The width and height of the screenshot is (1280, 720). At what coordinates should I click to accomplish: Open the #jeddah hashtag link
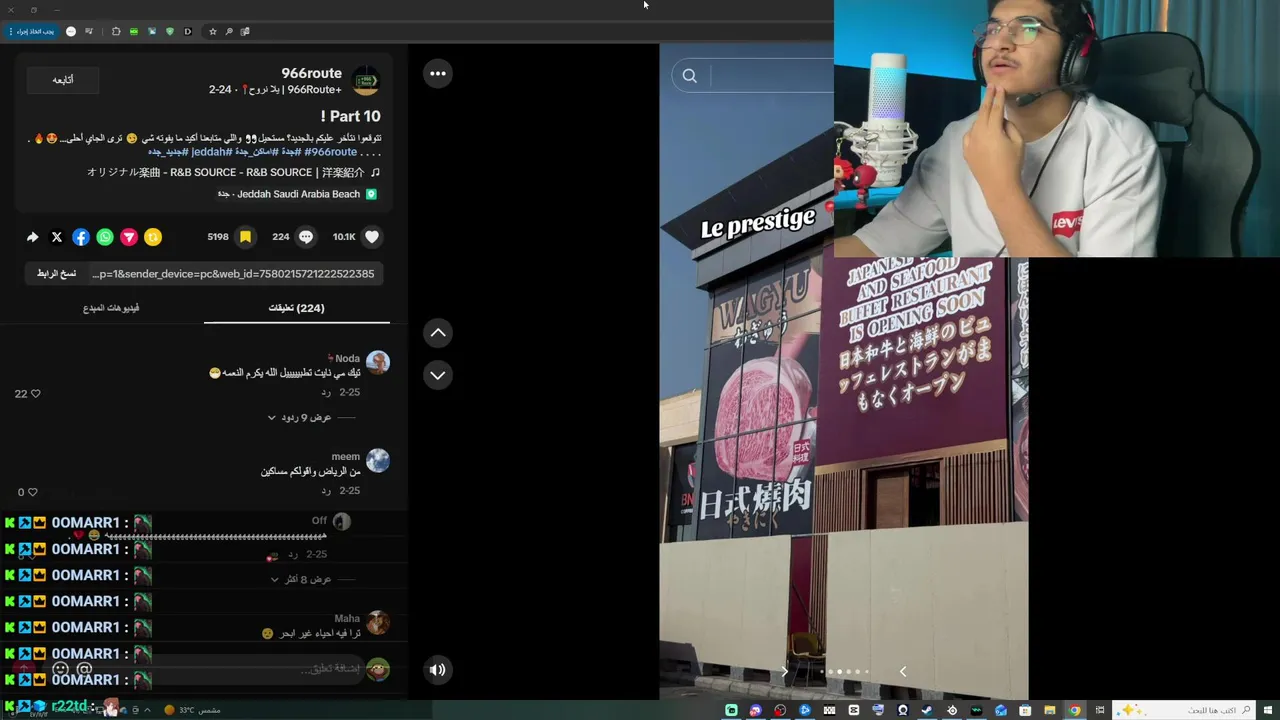(211, 152)
